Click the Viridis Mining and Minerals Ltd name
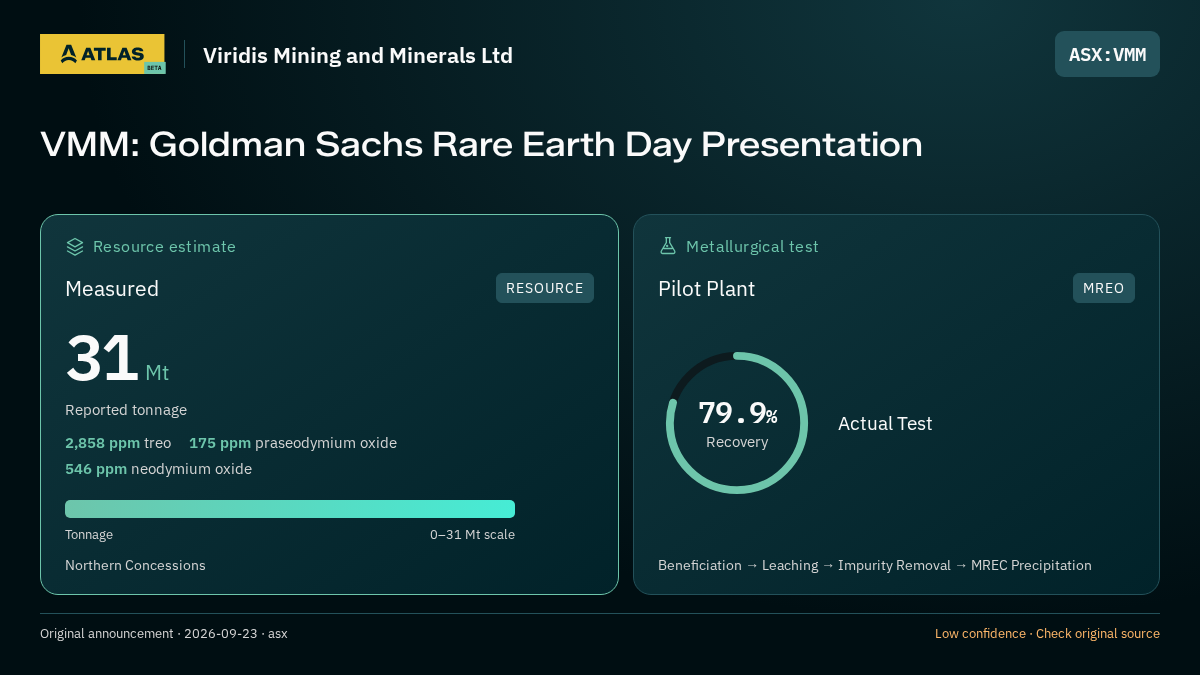 coord(358,55)
